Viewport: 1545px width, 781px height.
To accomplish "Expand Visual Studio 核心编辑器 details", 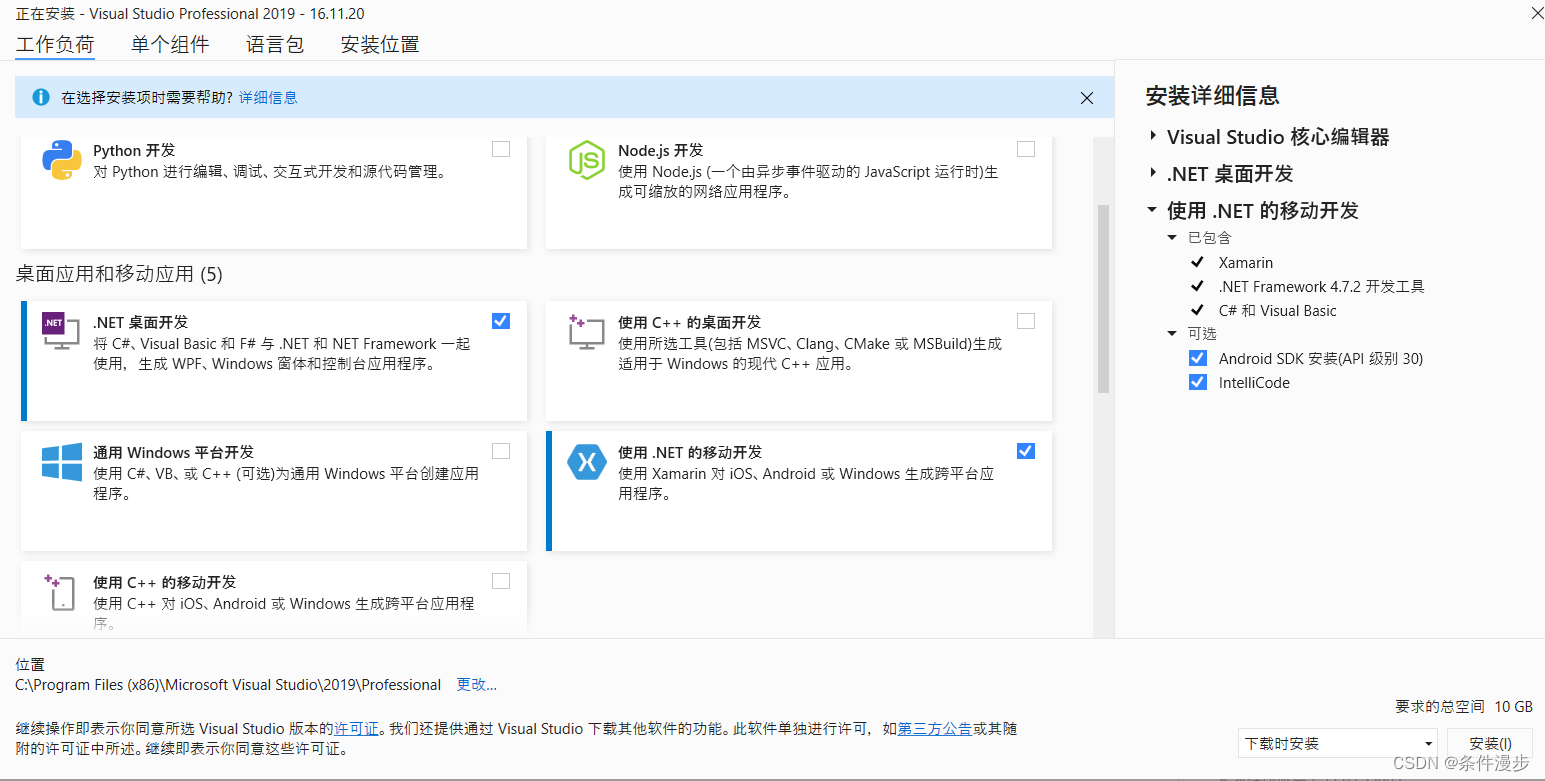I will click(1153, 136).
